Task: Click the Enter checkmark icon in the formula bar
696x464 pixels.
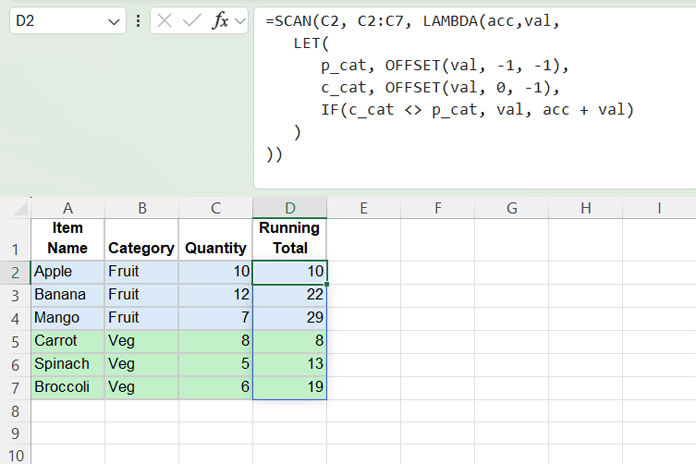Action: 192,20
